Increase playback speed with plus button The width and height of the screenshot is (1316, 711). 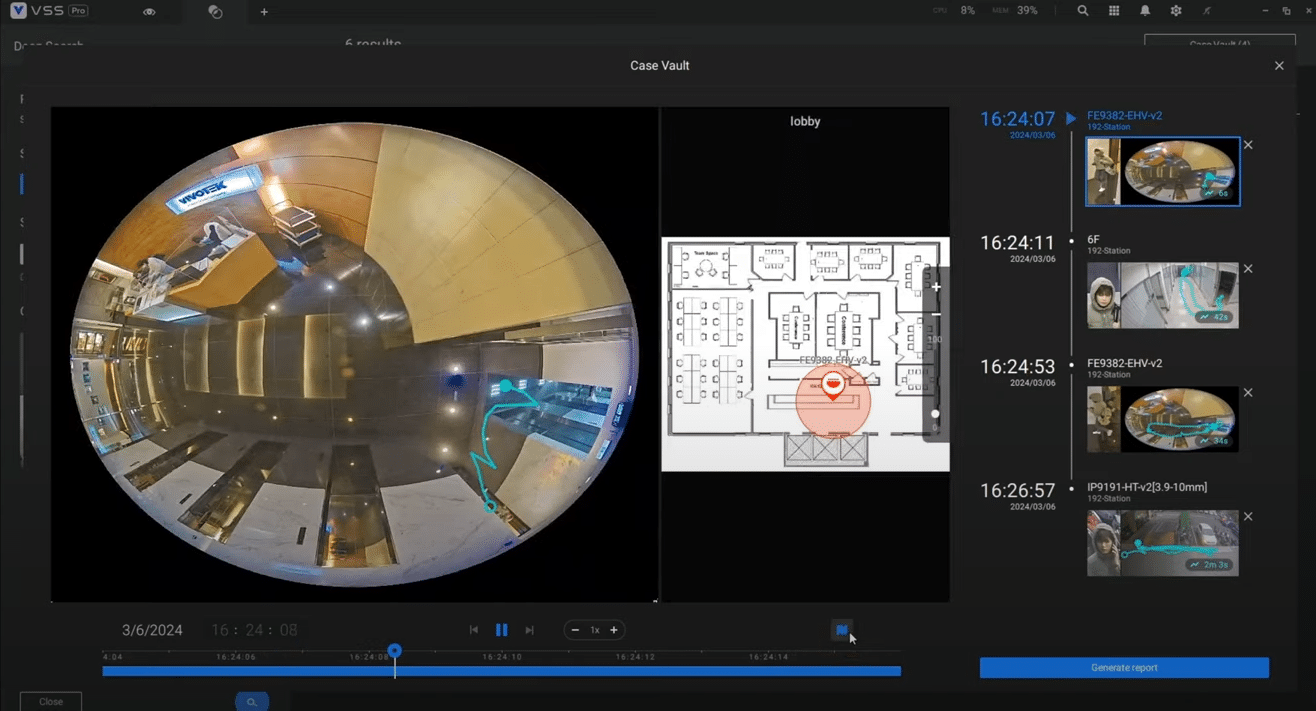pyautogui.click(x=614, y=630)
